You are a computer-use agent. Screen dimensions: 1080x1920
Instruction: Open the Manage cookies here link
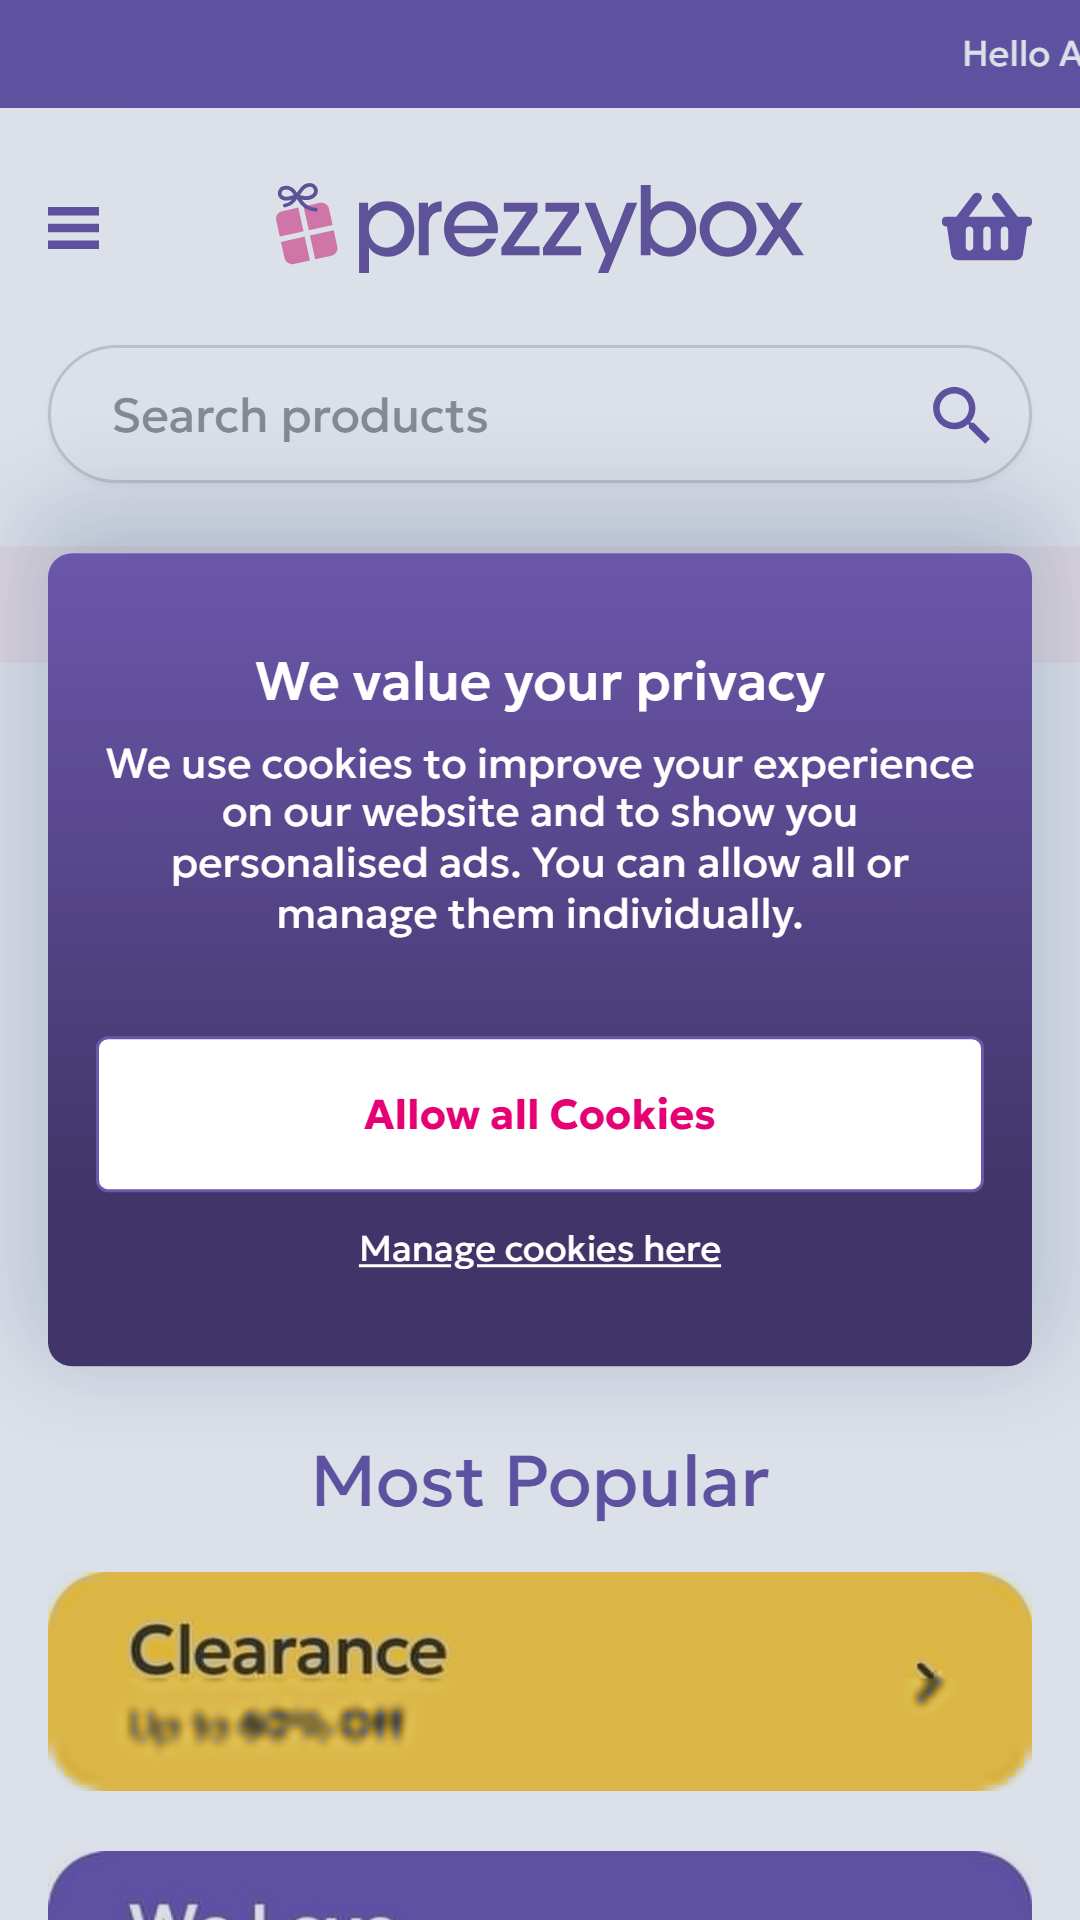click(540, 1249)
